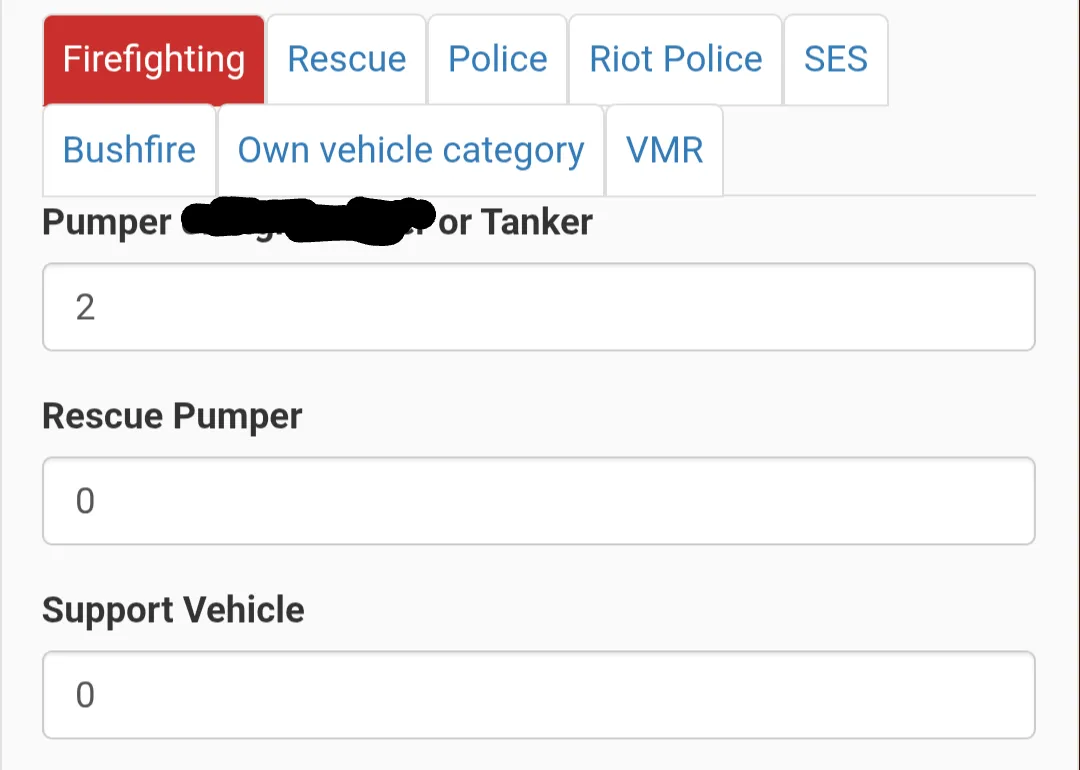Open the Police tab
The width and height of the screenshot is (1080, 770).
tap(497, 60)
